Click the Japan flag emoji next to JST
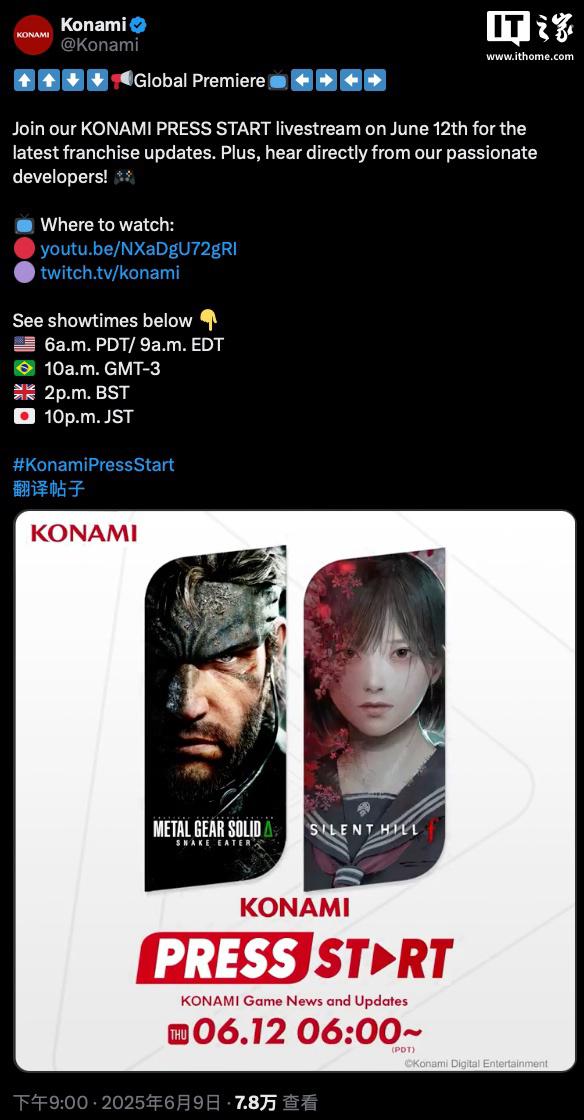Viewport: 584px width, 1120px height. coord(24,416)
